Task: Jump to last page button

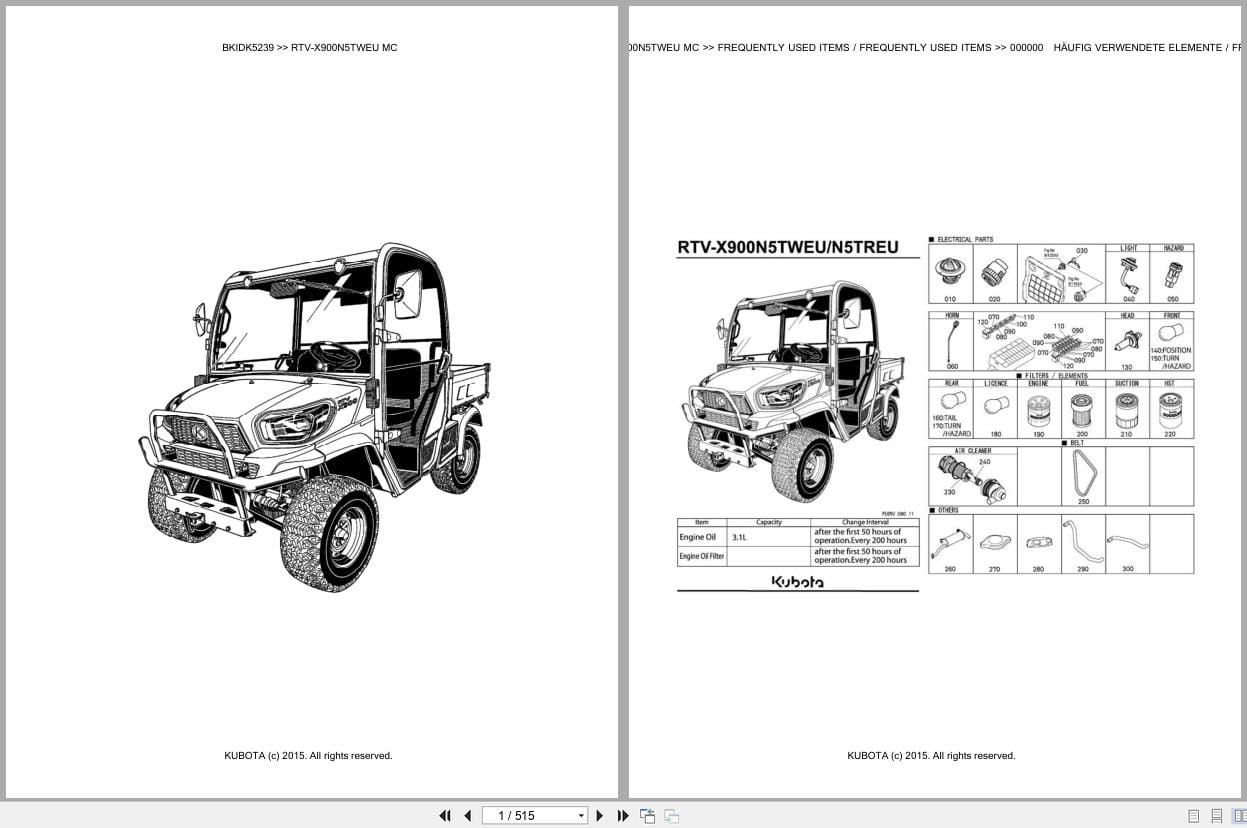Action: pos(622,816)
